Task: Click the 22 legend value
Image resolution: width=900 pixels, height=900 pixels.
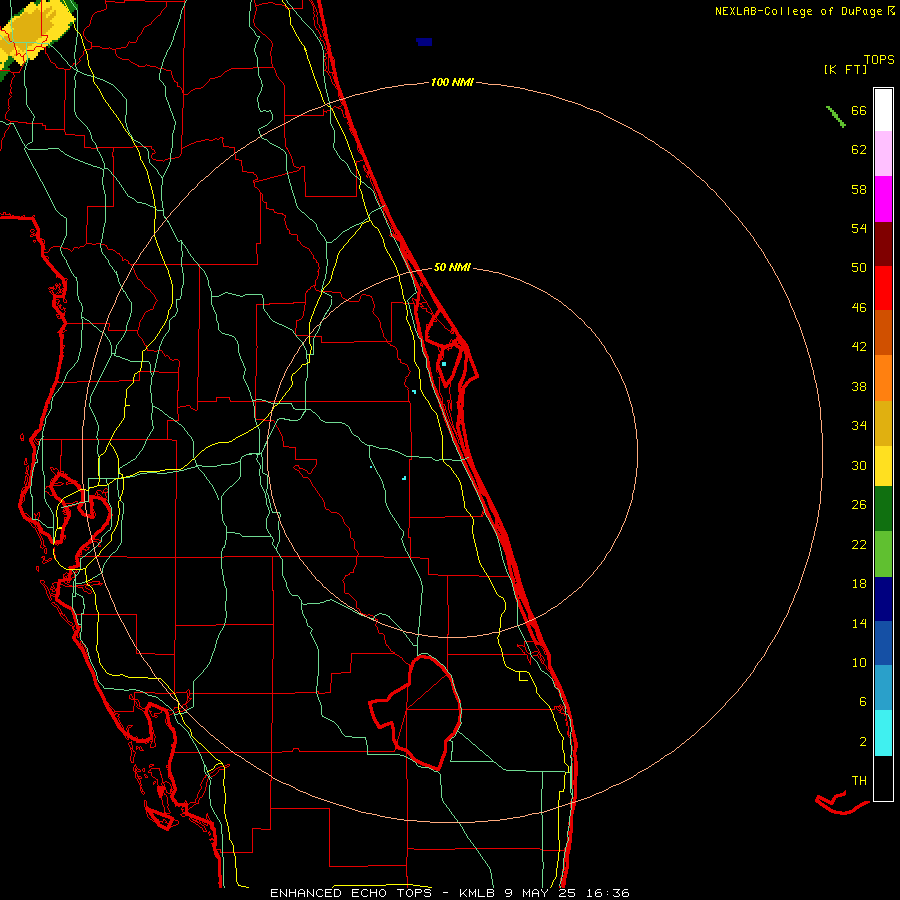Action: (x=859, y=545)
